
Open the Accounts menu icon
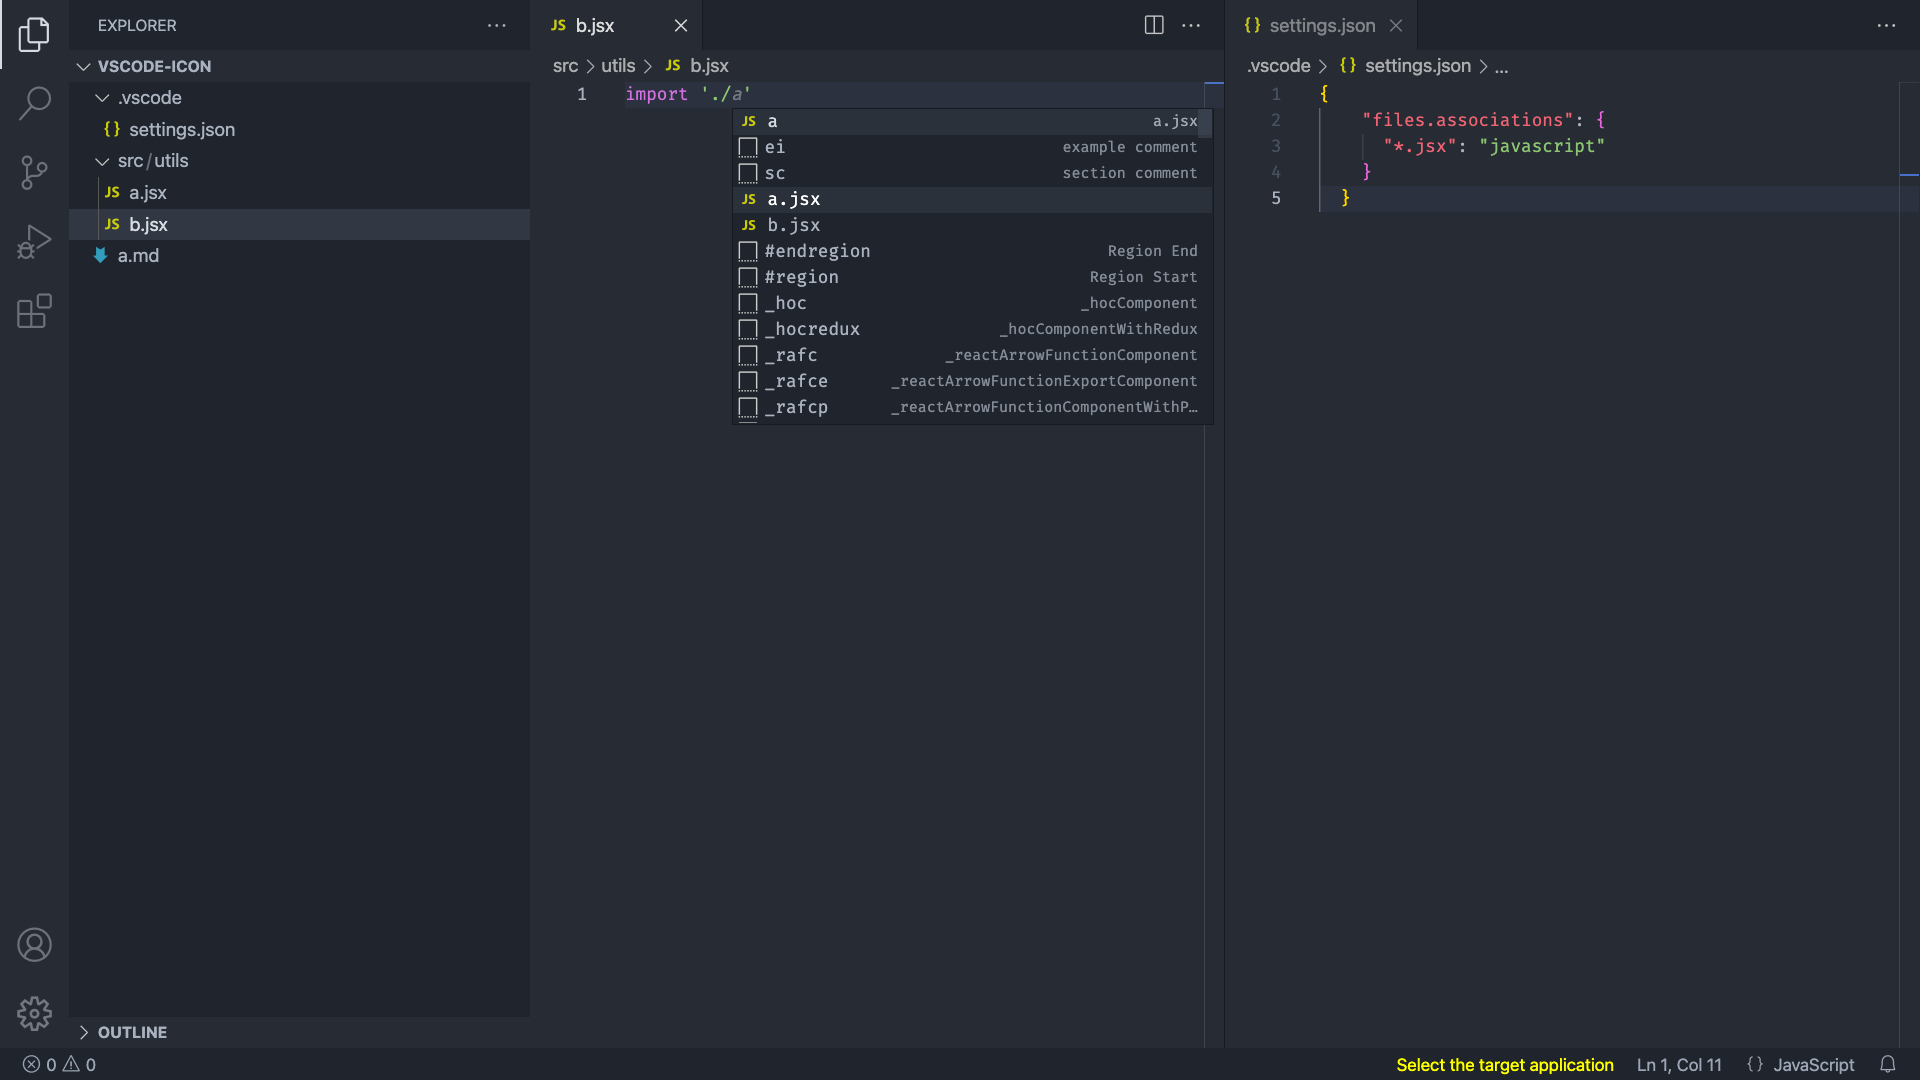coord(34,945)
